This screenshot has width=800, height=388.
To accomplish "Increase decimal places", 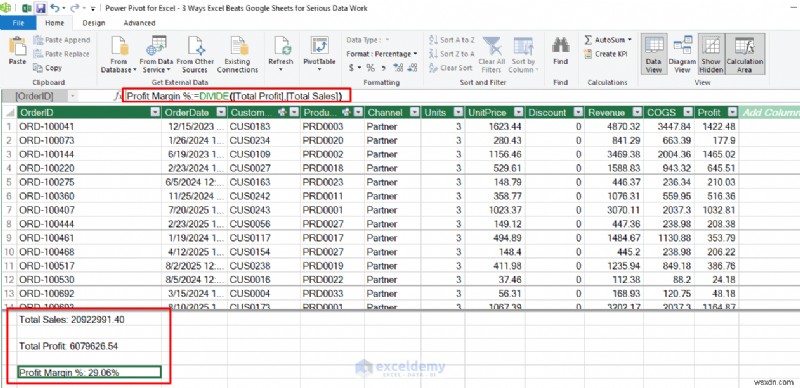I will click(399, 67).
